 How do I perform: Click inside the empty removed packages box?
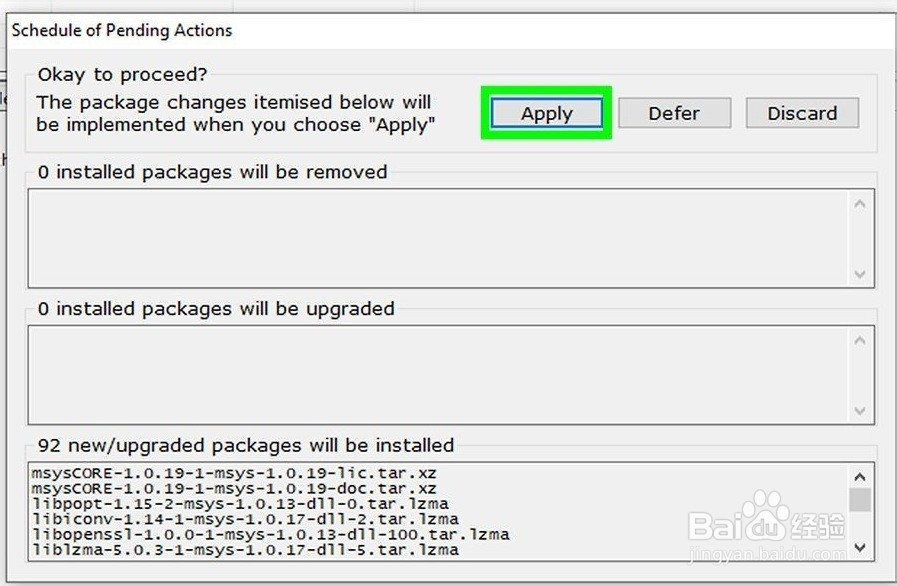click(438, 239)
